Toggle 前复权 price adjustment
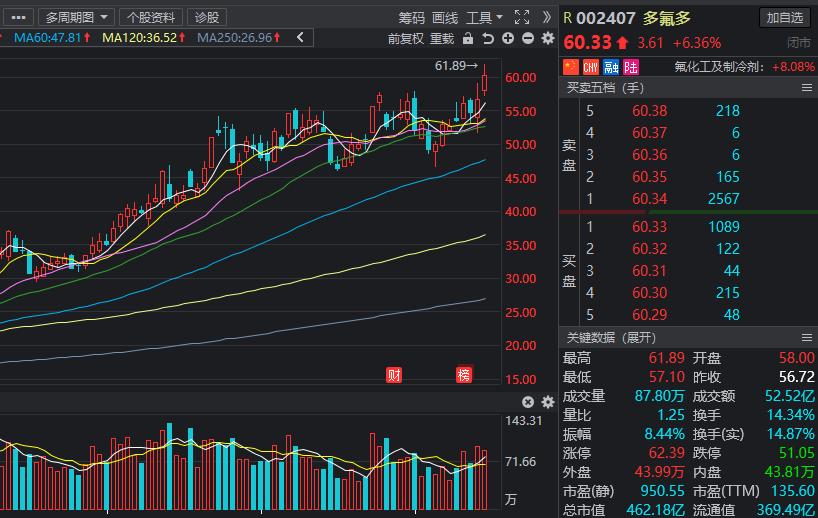The width and height of the screenshot is (818, 518). click(406, 38)
